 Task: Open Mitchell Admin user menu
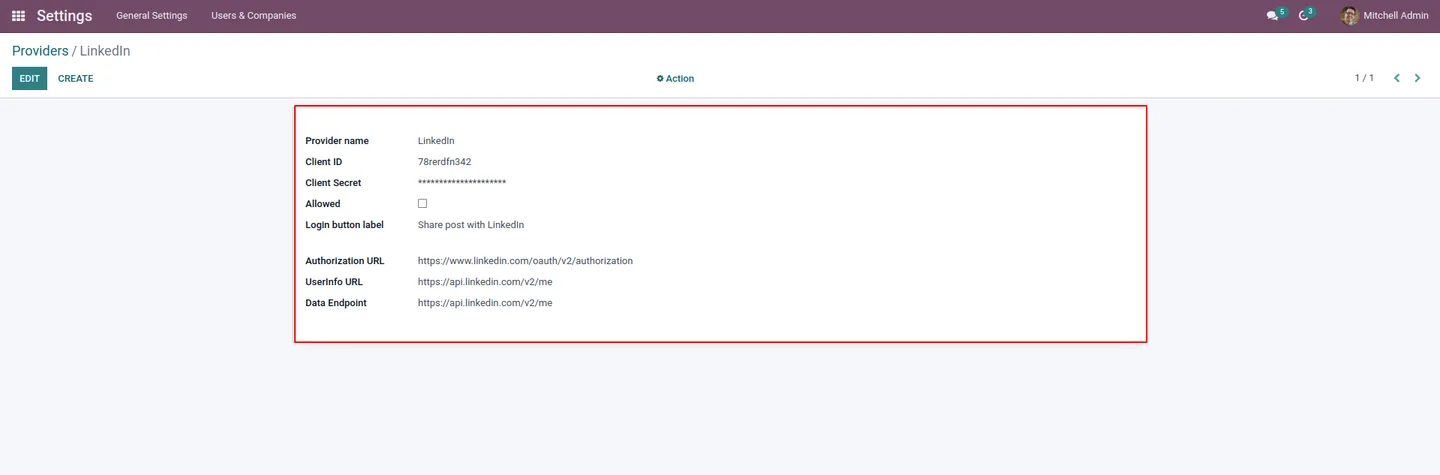[x=1385, y=16]
